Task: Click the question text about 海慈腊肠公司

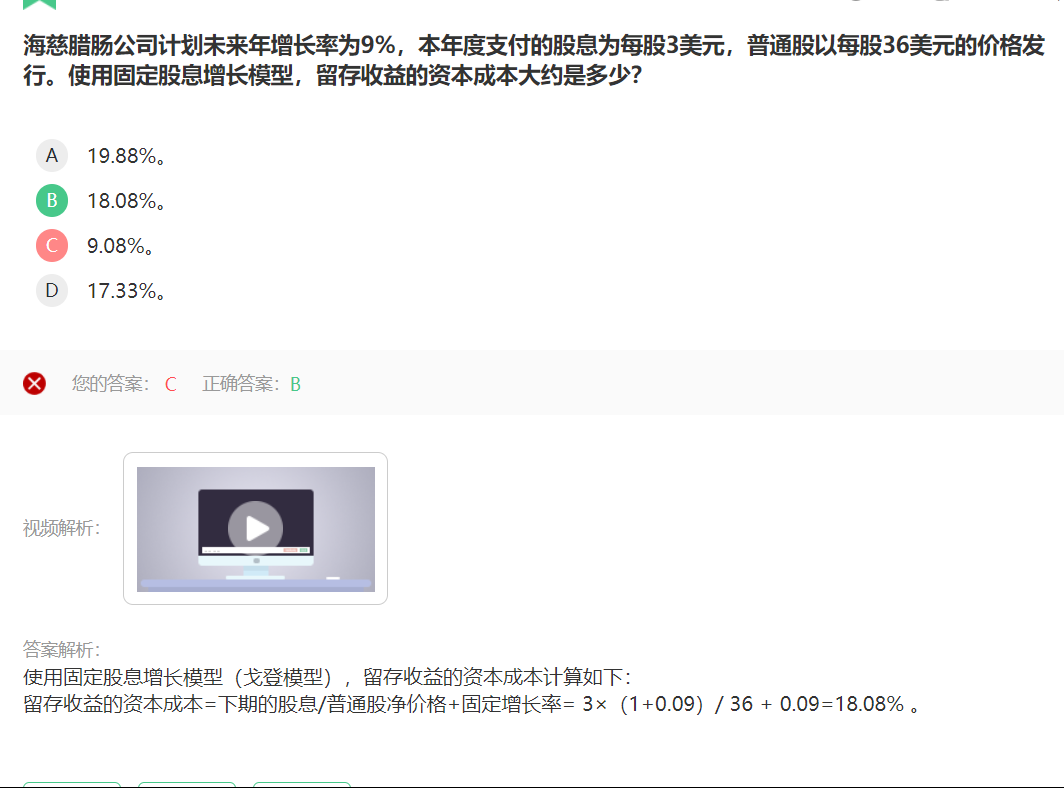Action: (x=533, y=60)
